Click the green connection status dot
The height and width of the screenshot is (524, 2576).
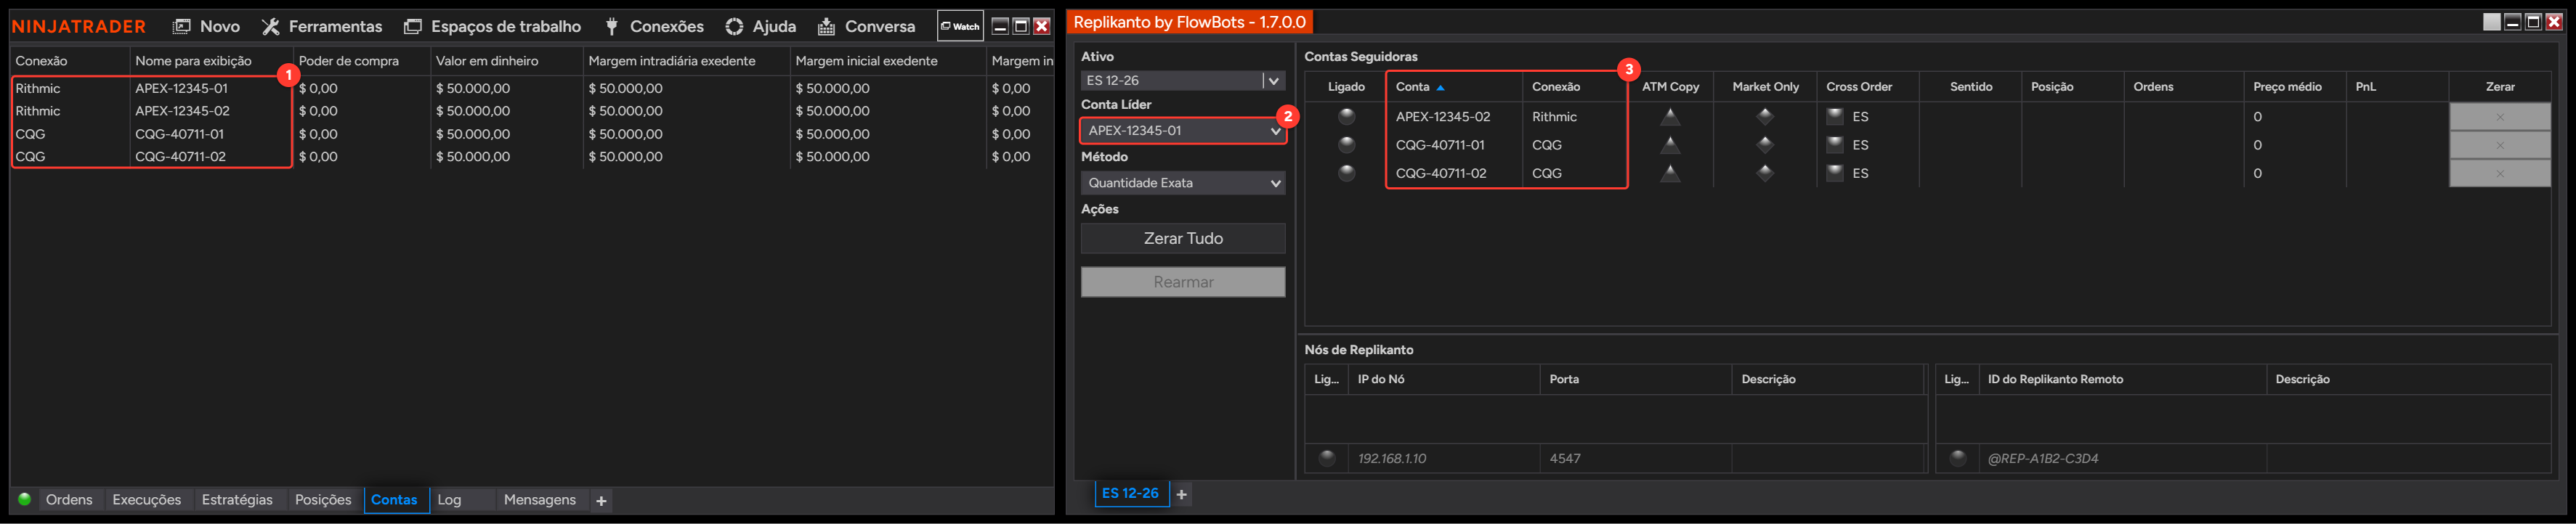25,499
